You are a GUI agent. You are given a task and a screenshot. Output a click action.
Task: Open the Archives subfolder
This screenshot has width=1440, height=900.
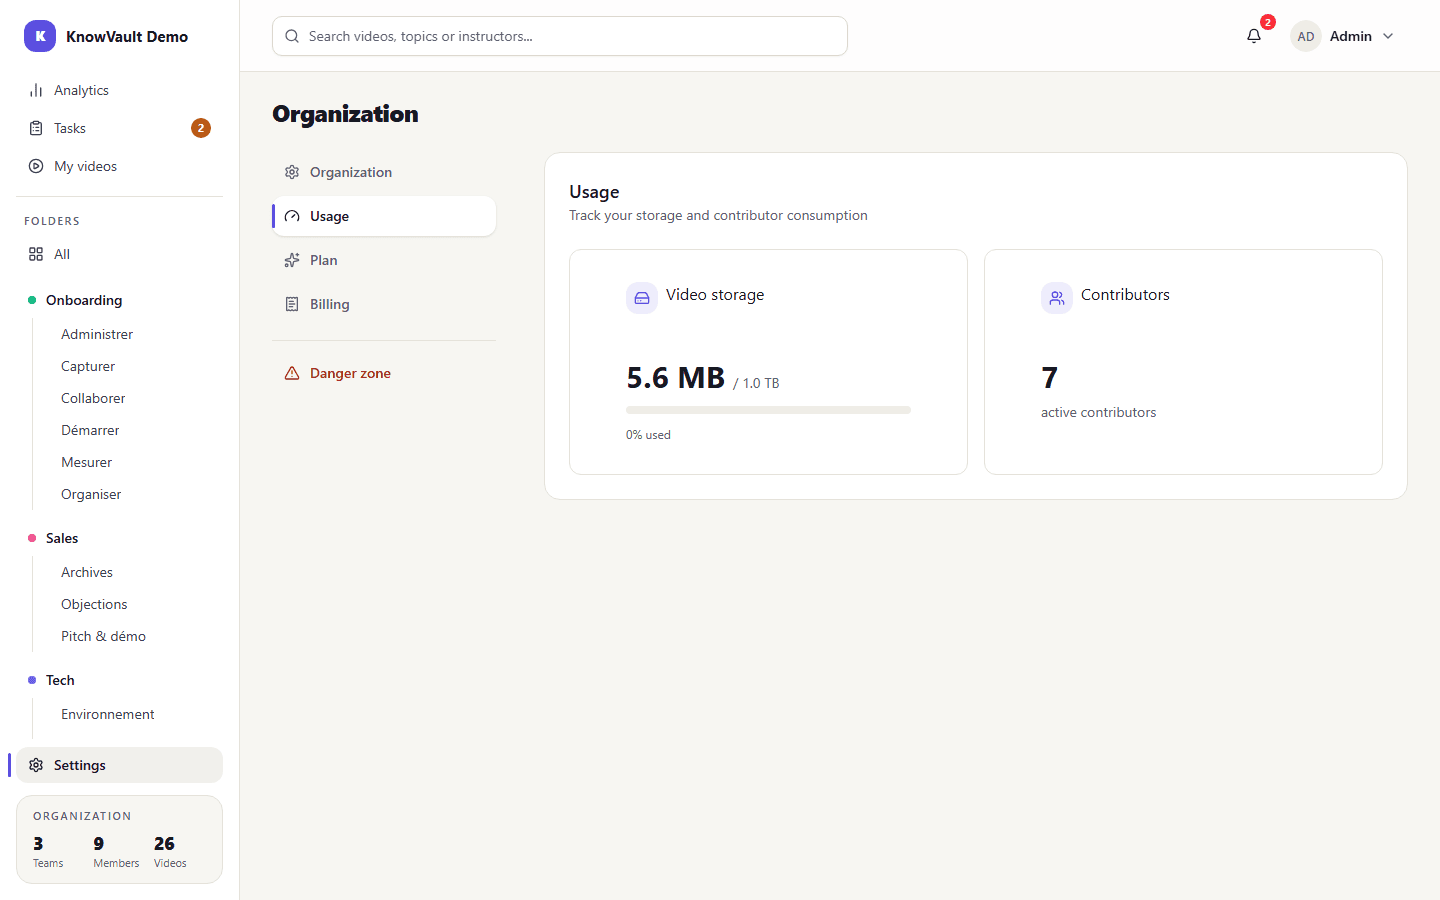pos(87,572)
